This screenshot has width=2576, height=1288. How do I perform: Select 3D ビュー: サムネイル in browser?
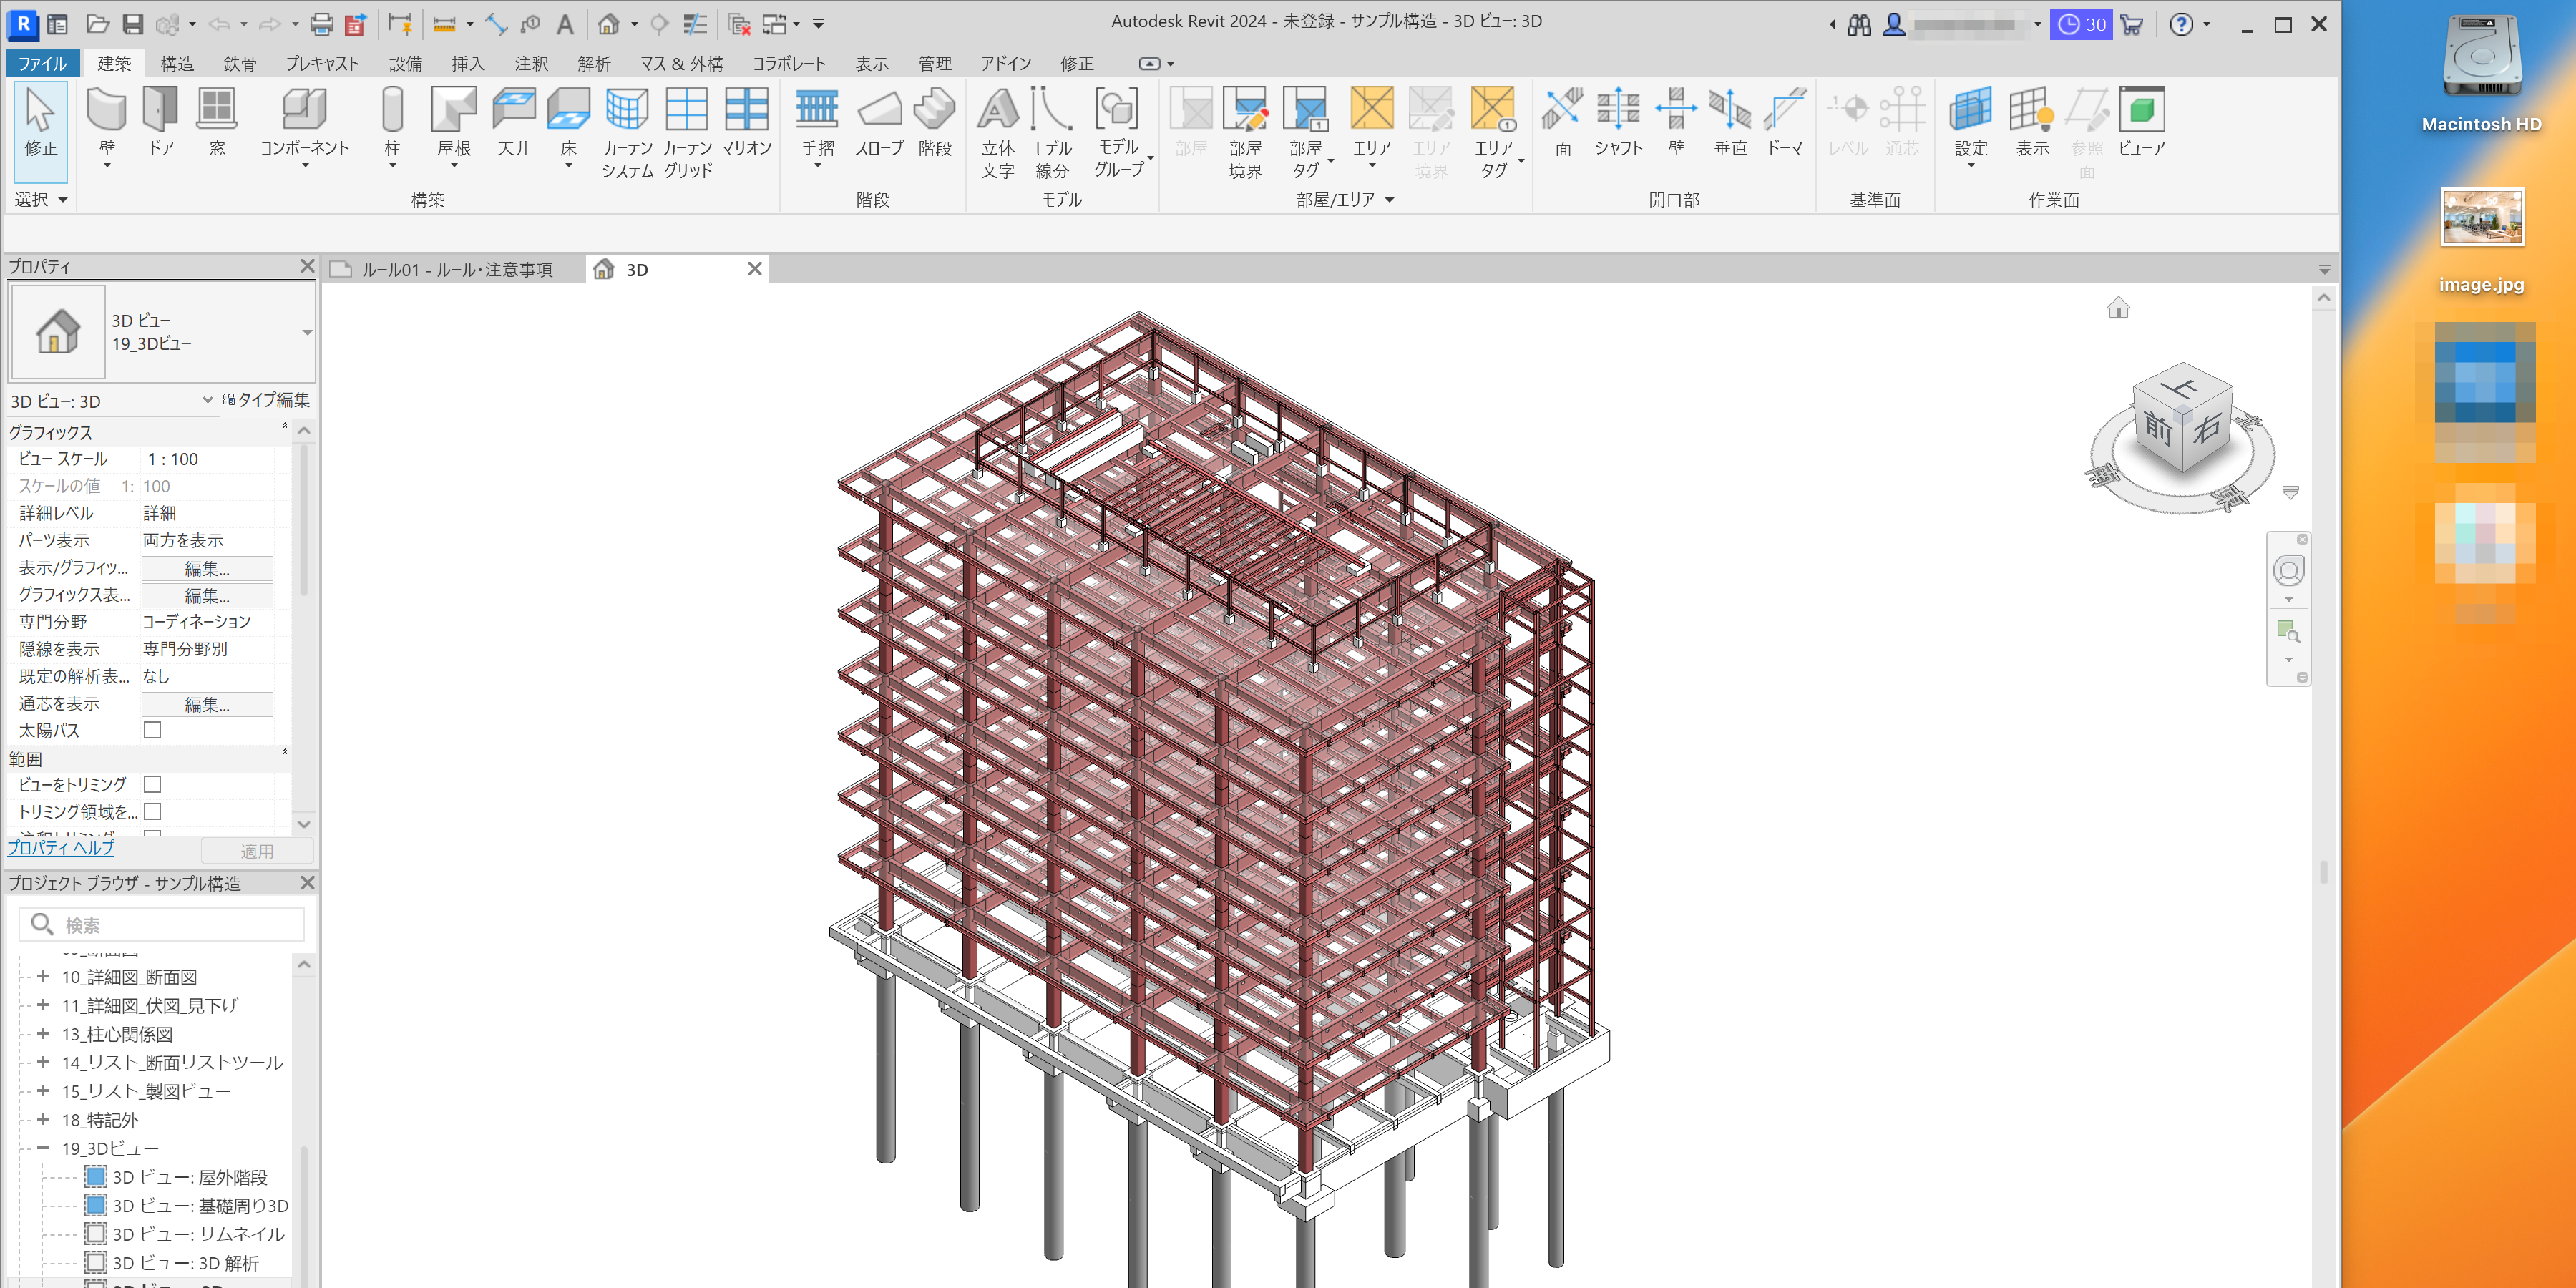click(198, 1234)
